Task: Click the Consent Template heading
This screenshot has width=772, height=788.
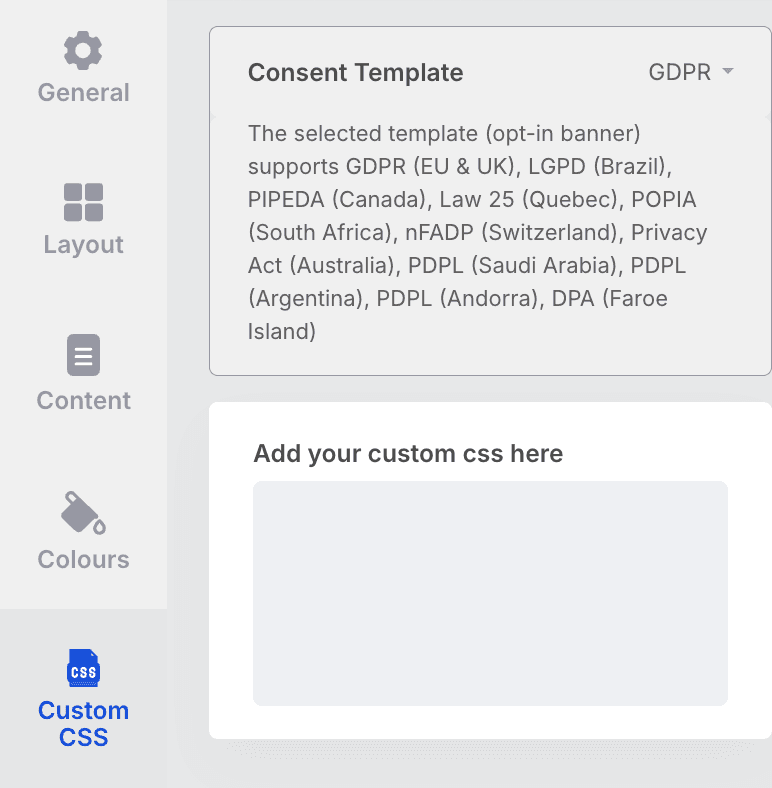Action: coord(355,72)
